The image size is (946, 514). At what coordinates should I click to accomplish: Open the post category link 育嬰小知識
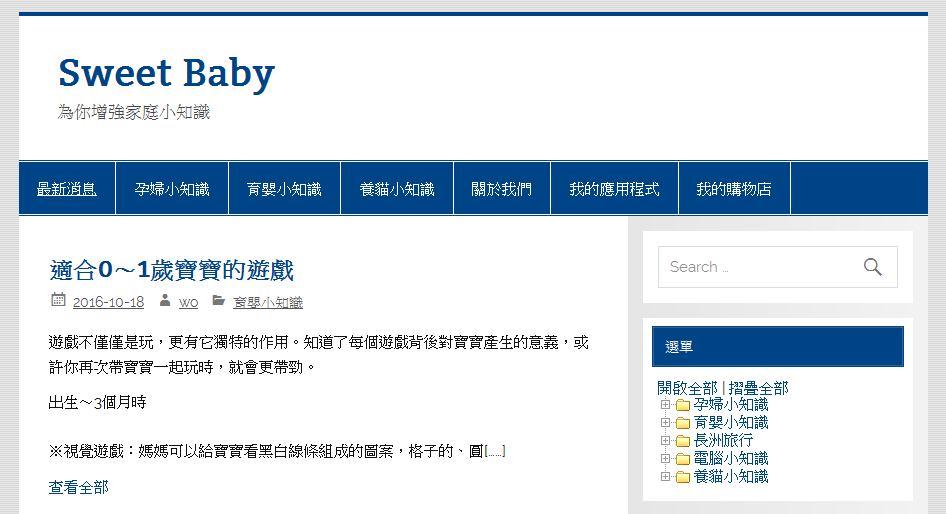point(268,302)
